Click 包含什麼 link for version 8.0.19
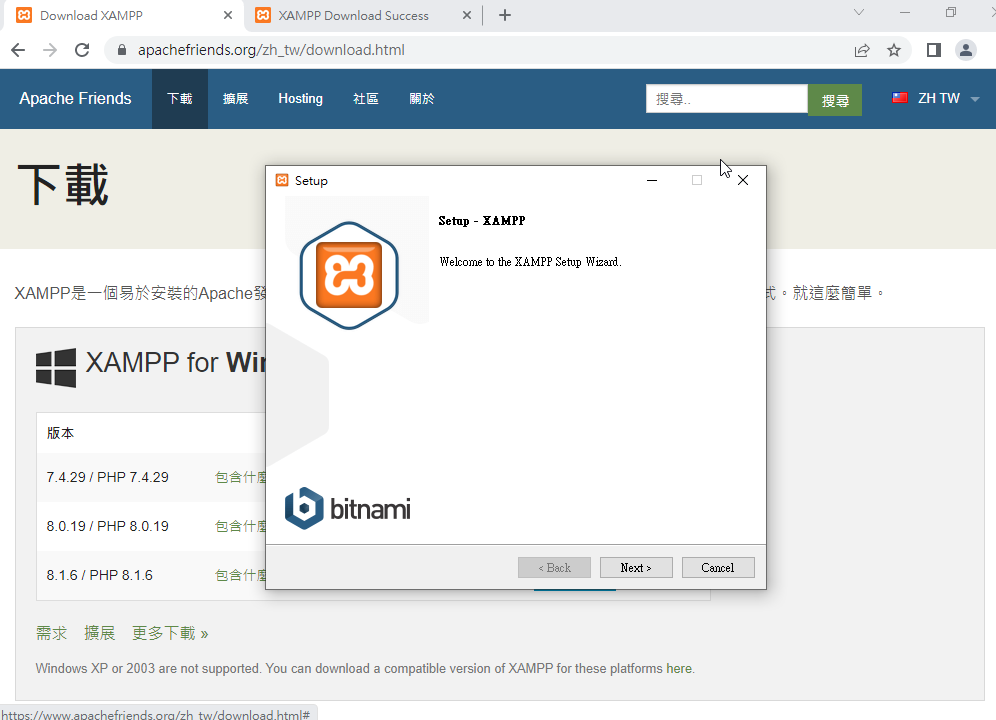The height and width of the screenshot is (720, 996). [x=241, y=526]
